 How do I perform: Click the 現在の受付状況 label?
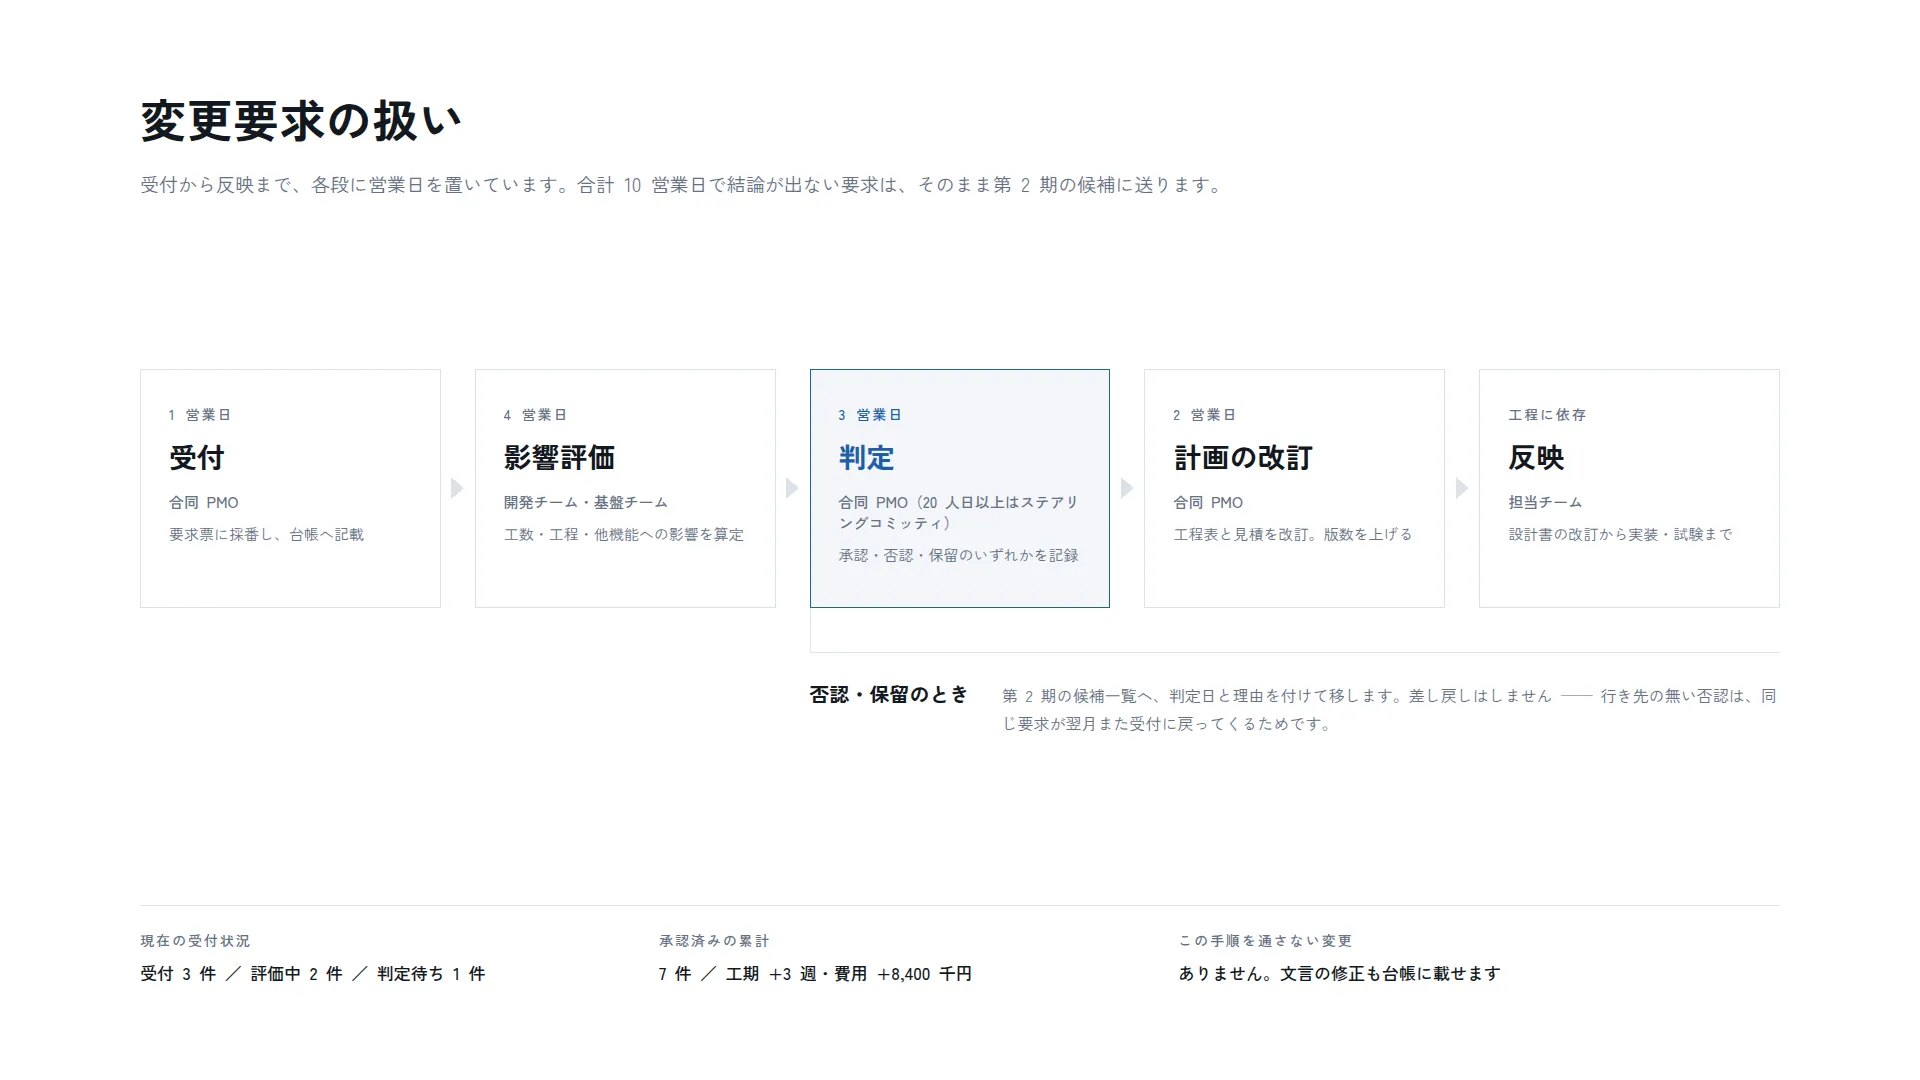(x=195, y=941)
